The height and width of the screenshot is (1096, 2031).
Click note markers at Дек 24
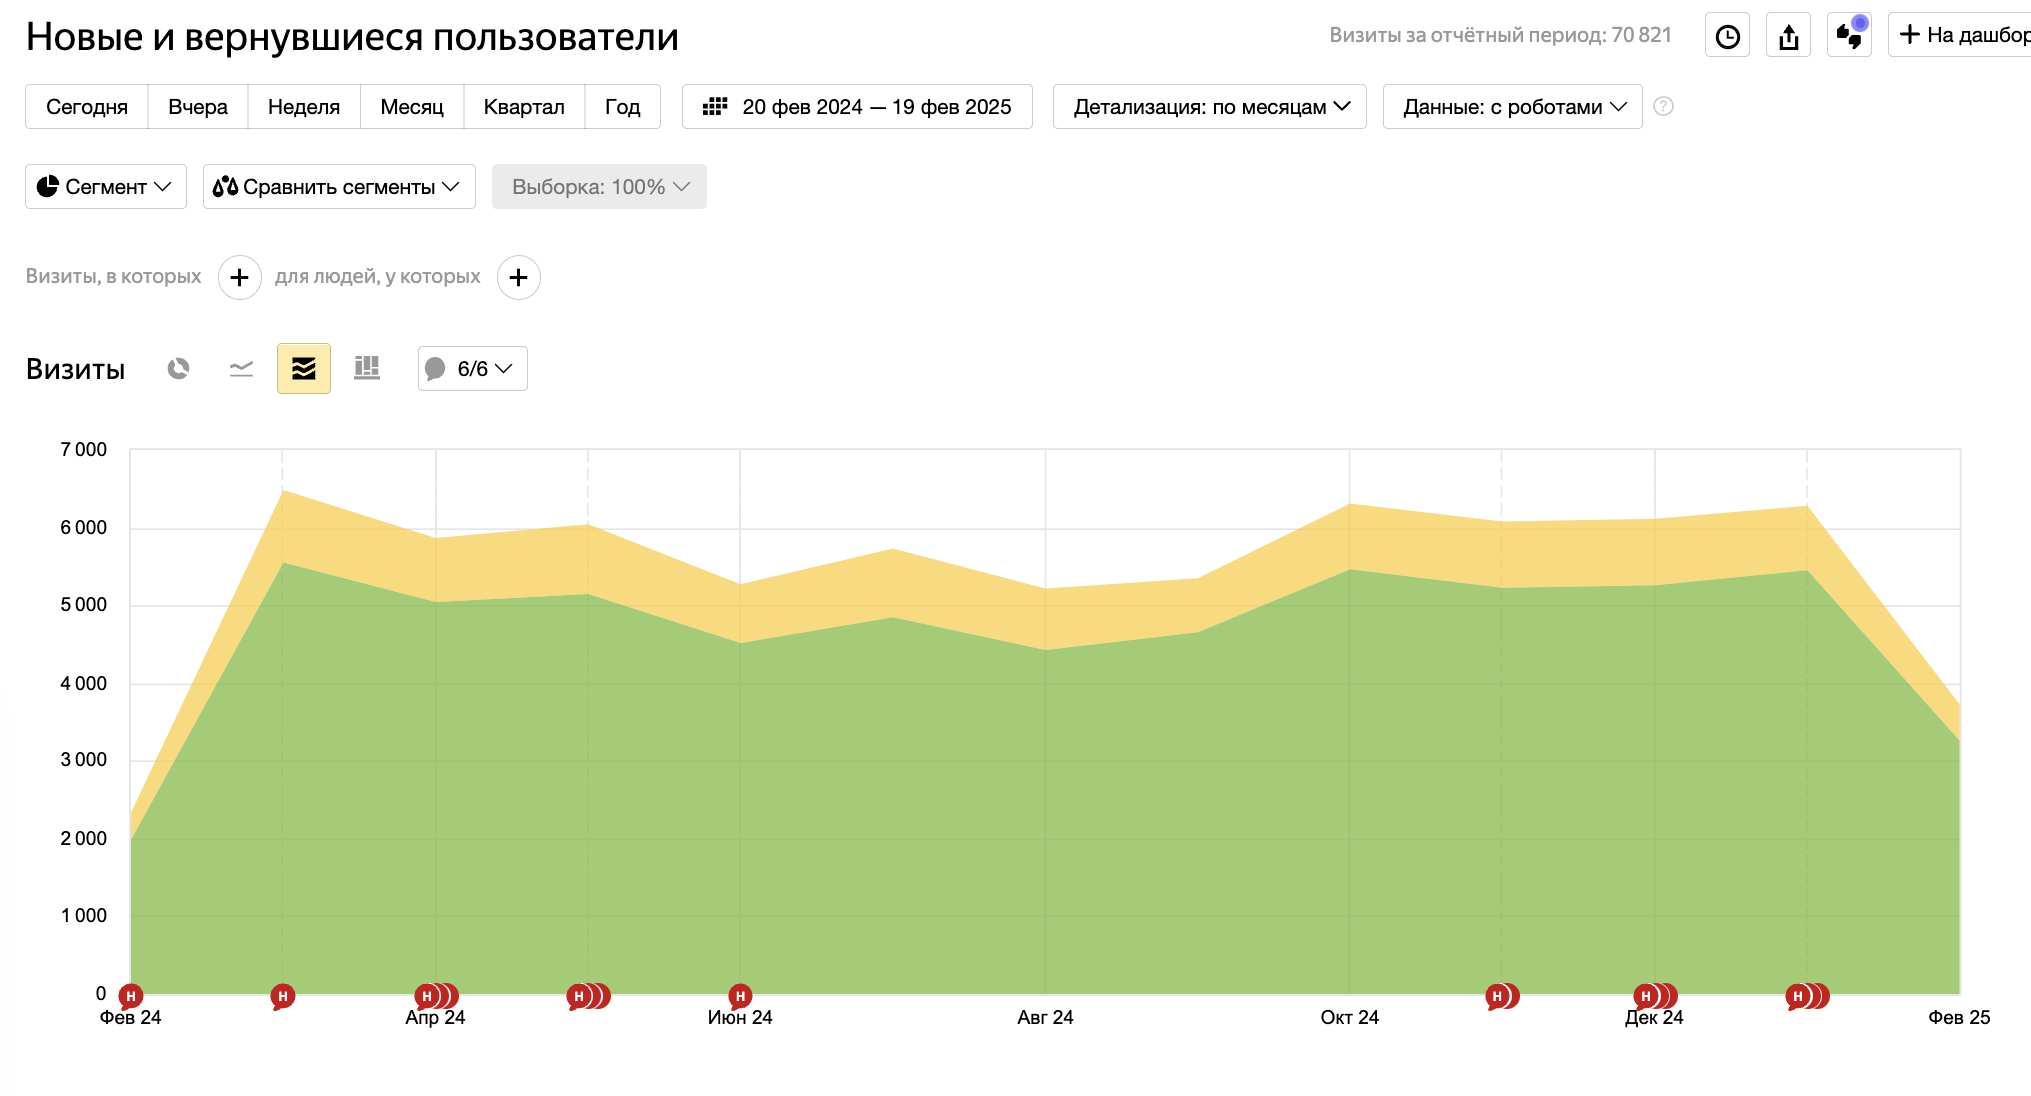pyautogui.click(x=1655, y=997)
